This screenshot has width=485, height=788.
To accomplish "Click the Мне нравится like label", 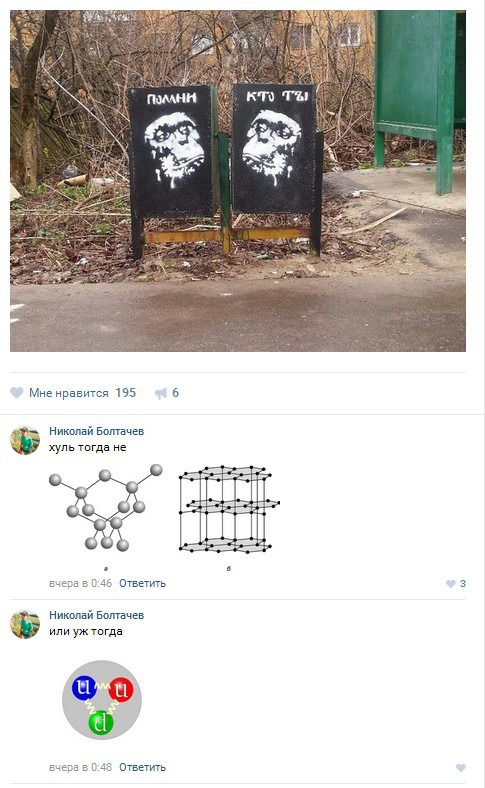I will [x=69, y=393].
